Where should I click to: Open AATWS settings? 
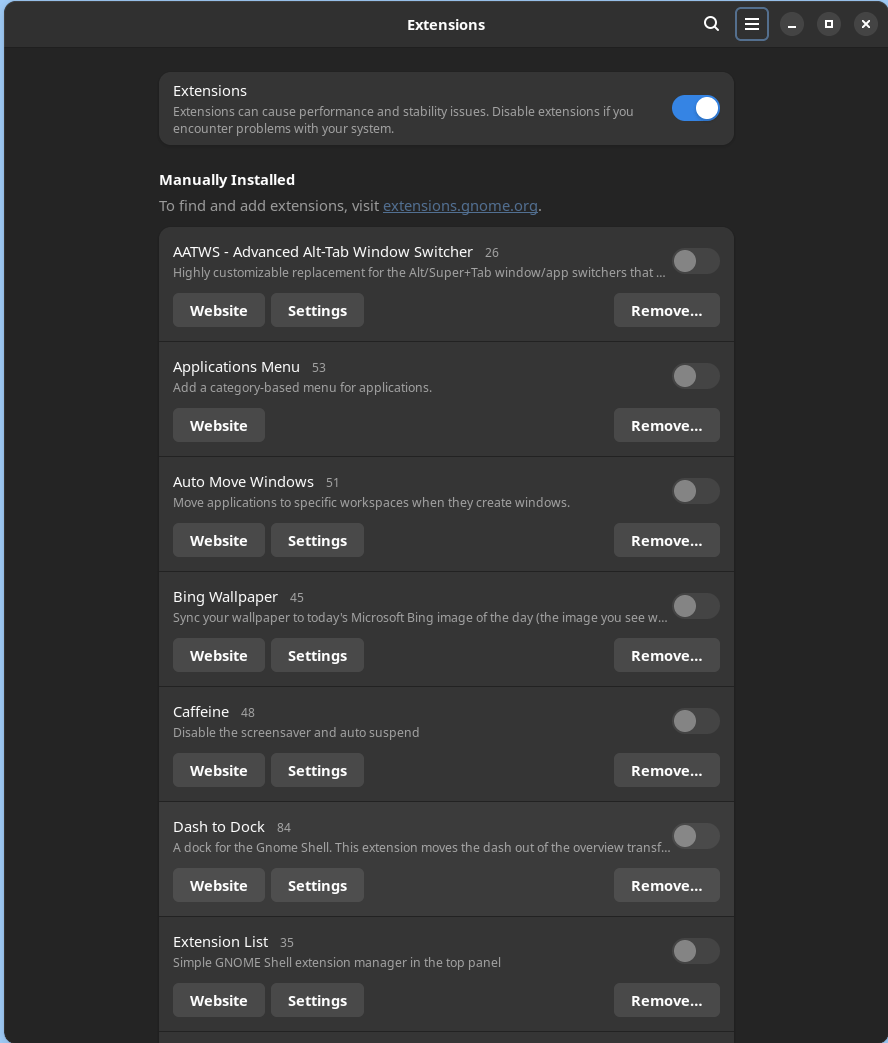(317, 310)
